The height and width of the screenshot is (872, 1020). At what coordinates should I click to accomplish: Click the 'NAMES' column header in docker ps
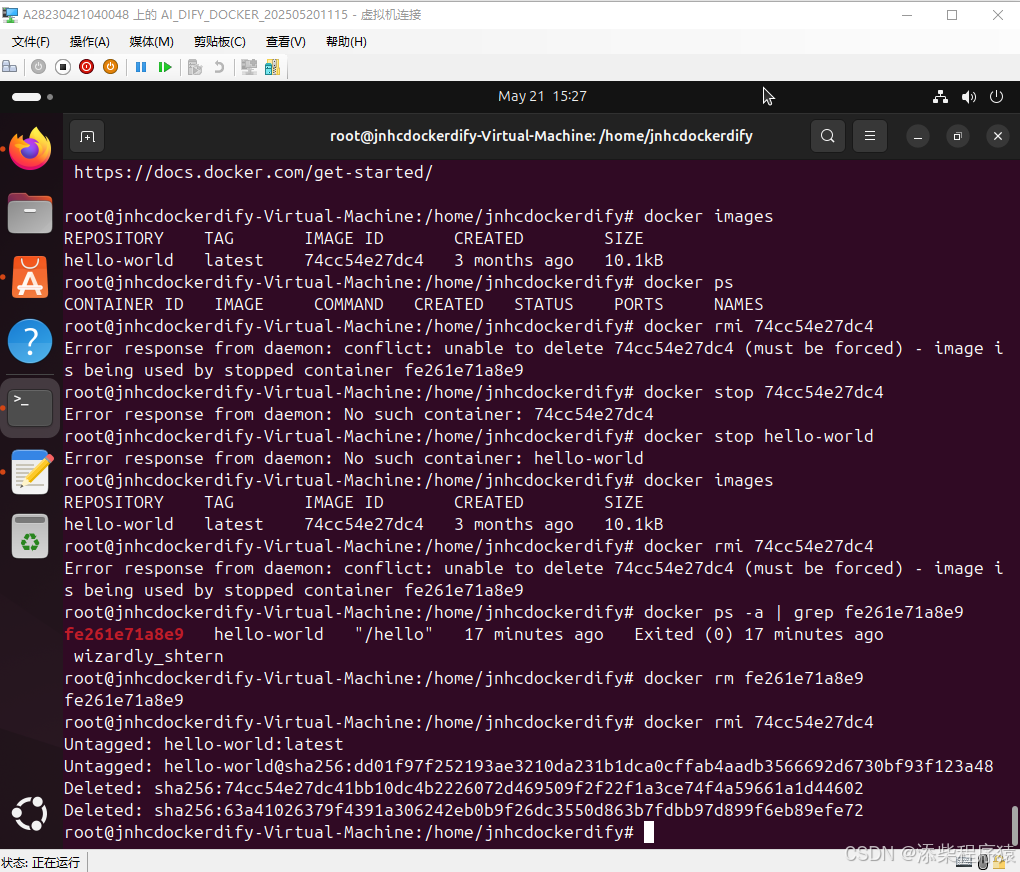(x=738, y=305)
